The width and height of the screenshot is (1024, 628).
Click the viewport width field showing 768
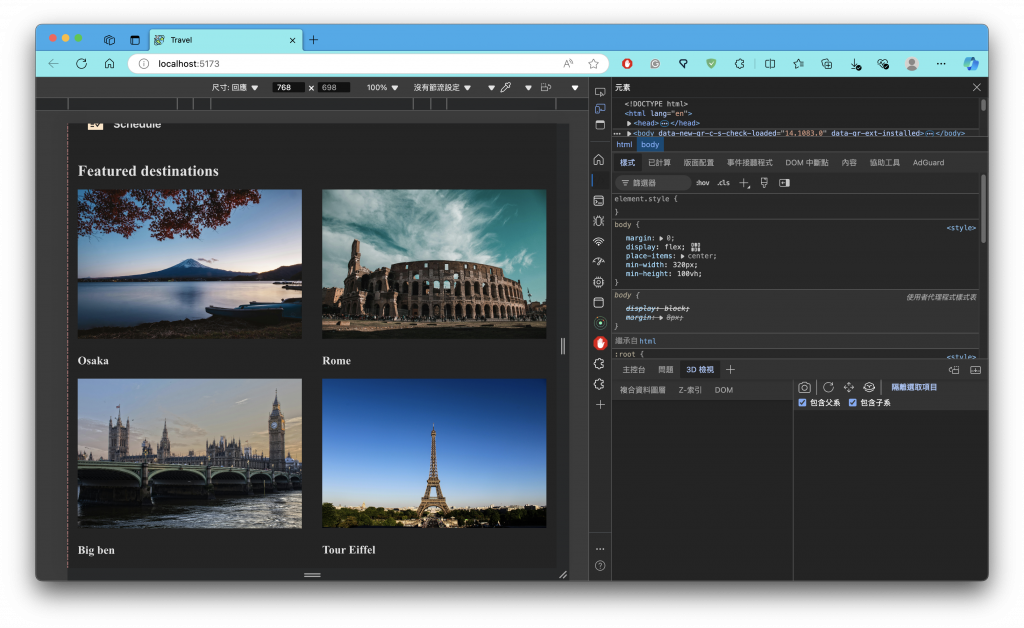[x=288, y=88]
